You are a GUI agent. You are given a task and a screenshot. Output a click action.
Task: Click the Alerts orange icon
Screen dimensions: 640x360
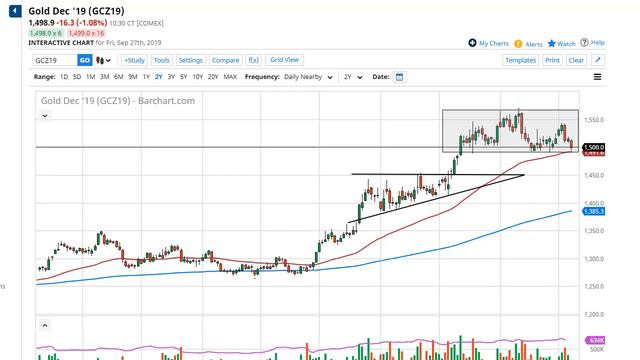[518, 44]
